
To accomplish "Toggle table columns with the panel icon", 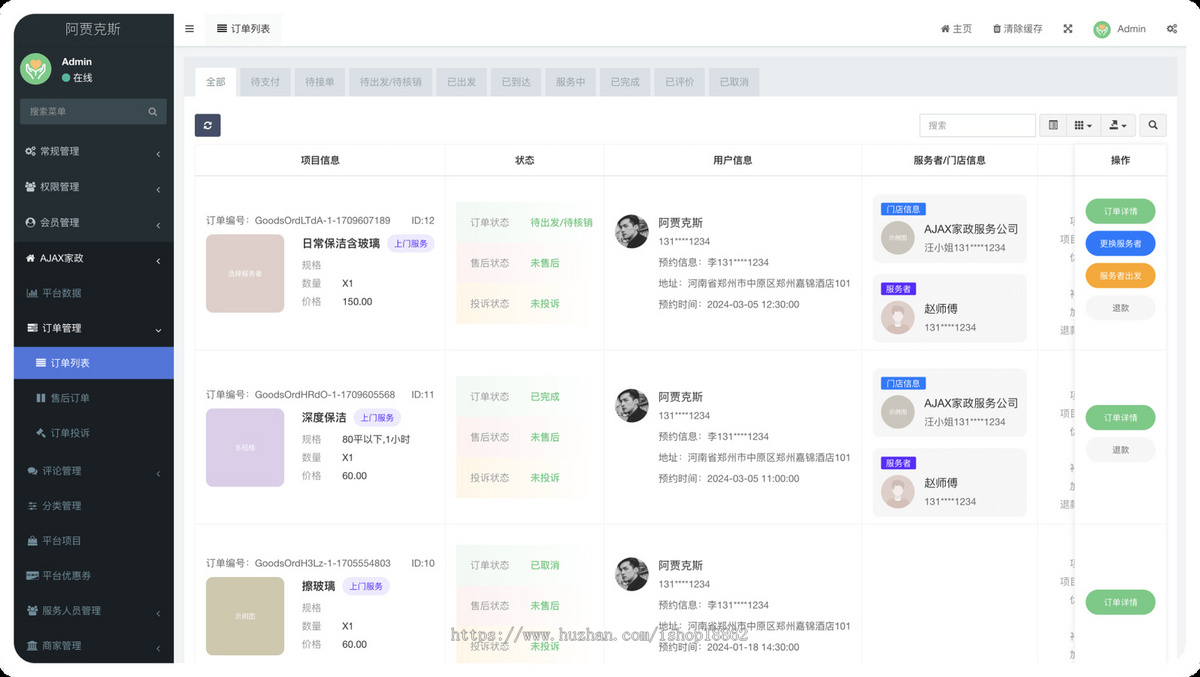I will coord(1053,124).
